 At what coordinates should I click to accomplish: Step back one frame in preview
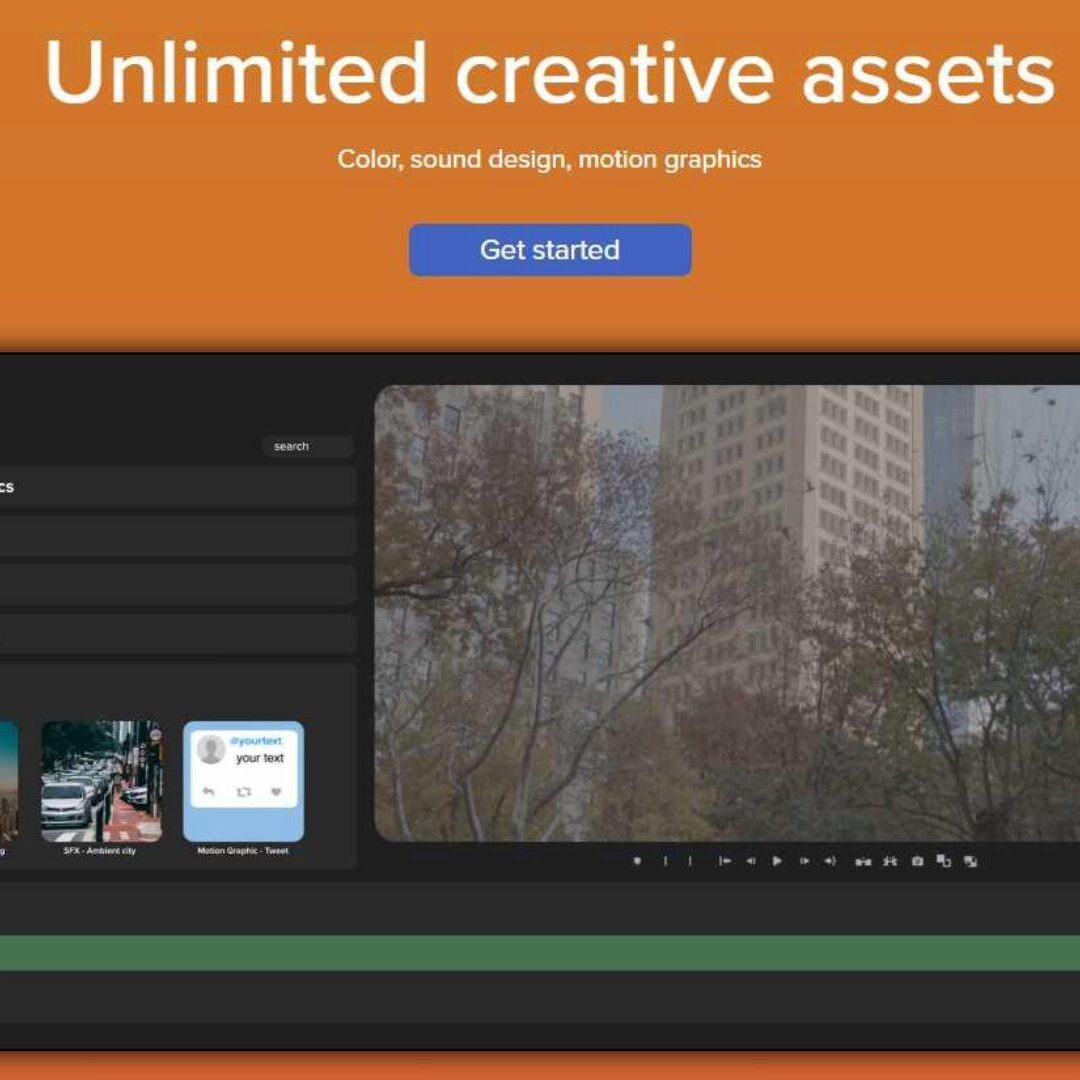tap(750, 861)
